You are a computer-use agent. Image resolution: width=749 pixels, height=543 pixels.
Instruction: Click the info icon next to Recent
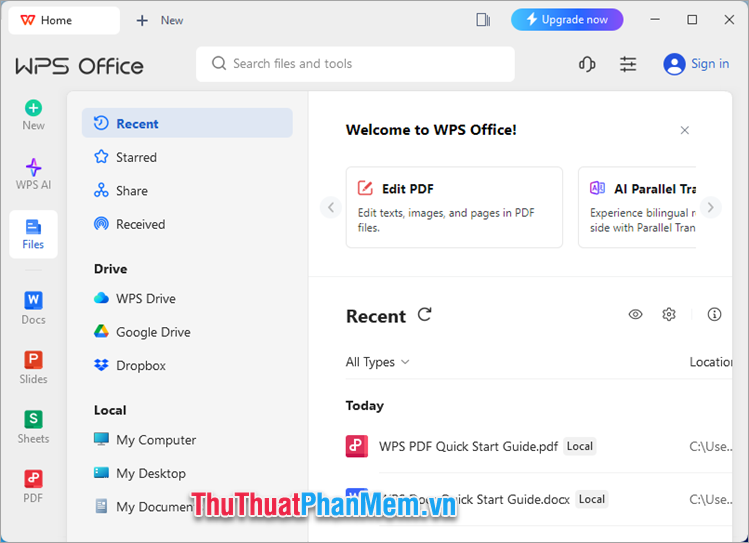tap(714, 314)
